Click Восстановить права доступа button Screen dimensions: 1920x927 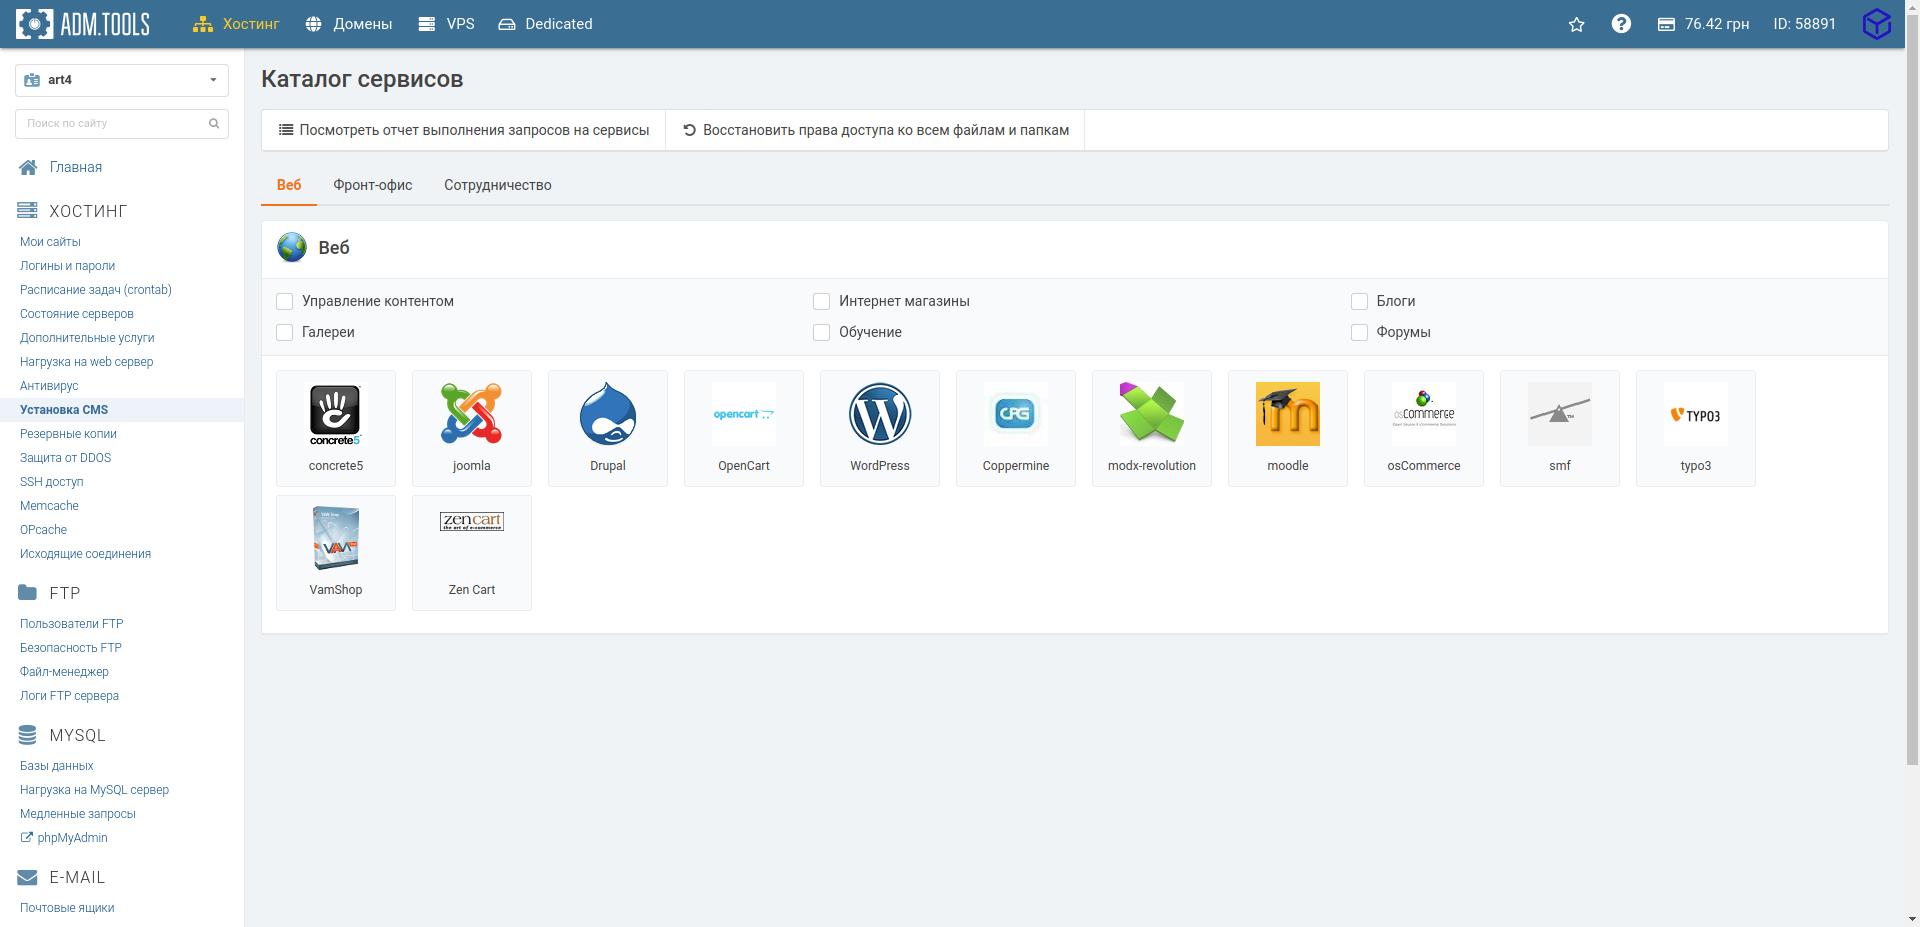pyautogui.click(x=876, y=130)
